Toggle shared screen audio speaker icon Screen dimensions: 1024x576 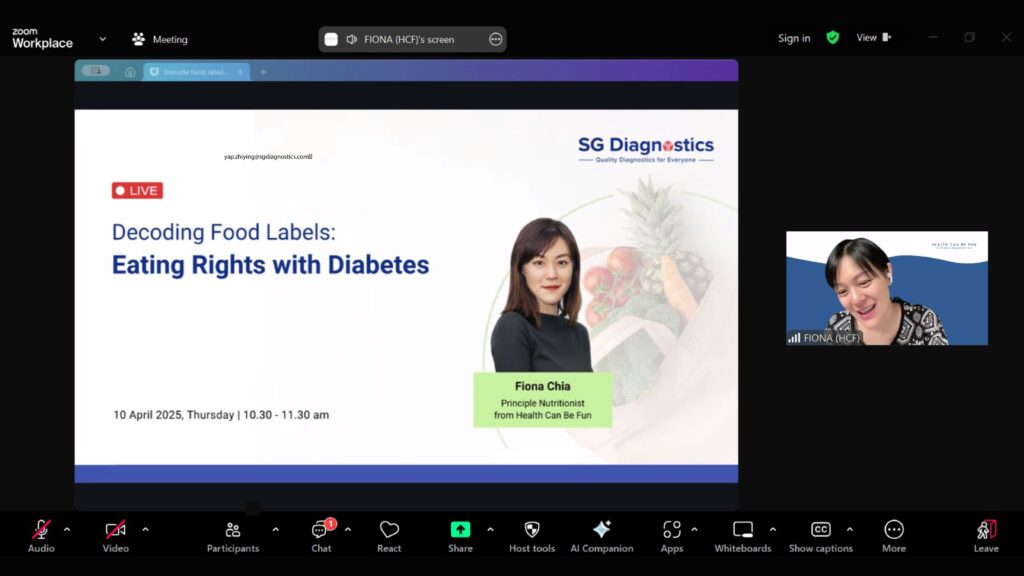[x=351, y=39]
